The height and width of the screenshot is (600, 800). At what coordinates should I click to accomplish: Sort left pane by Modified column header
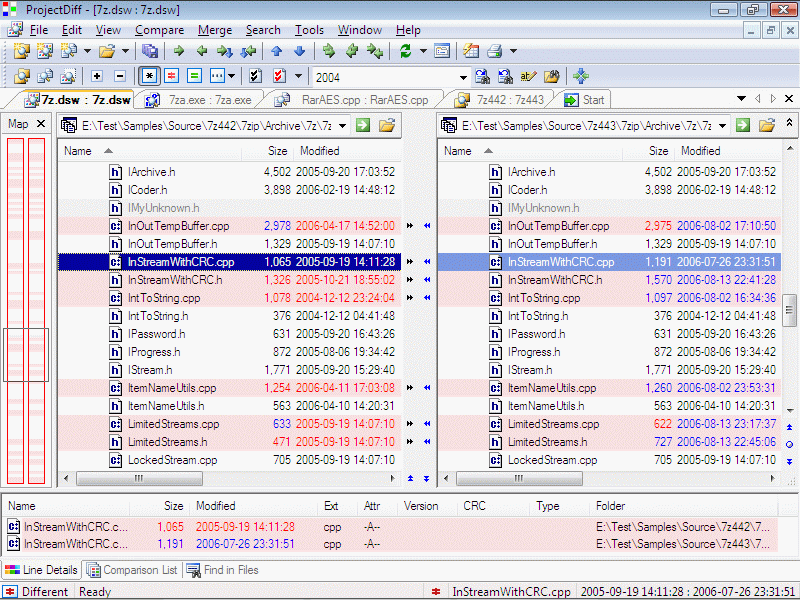tap(319, 151)
